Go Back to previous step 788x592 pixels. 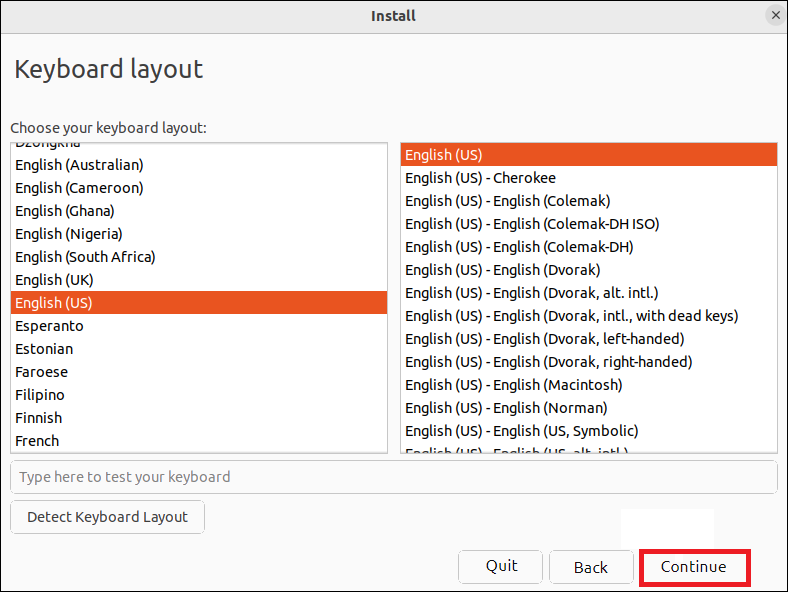(x=590, y=567)
